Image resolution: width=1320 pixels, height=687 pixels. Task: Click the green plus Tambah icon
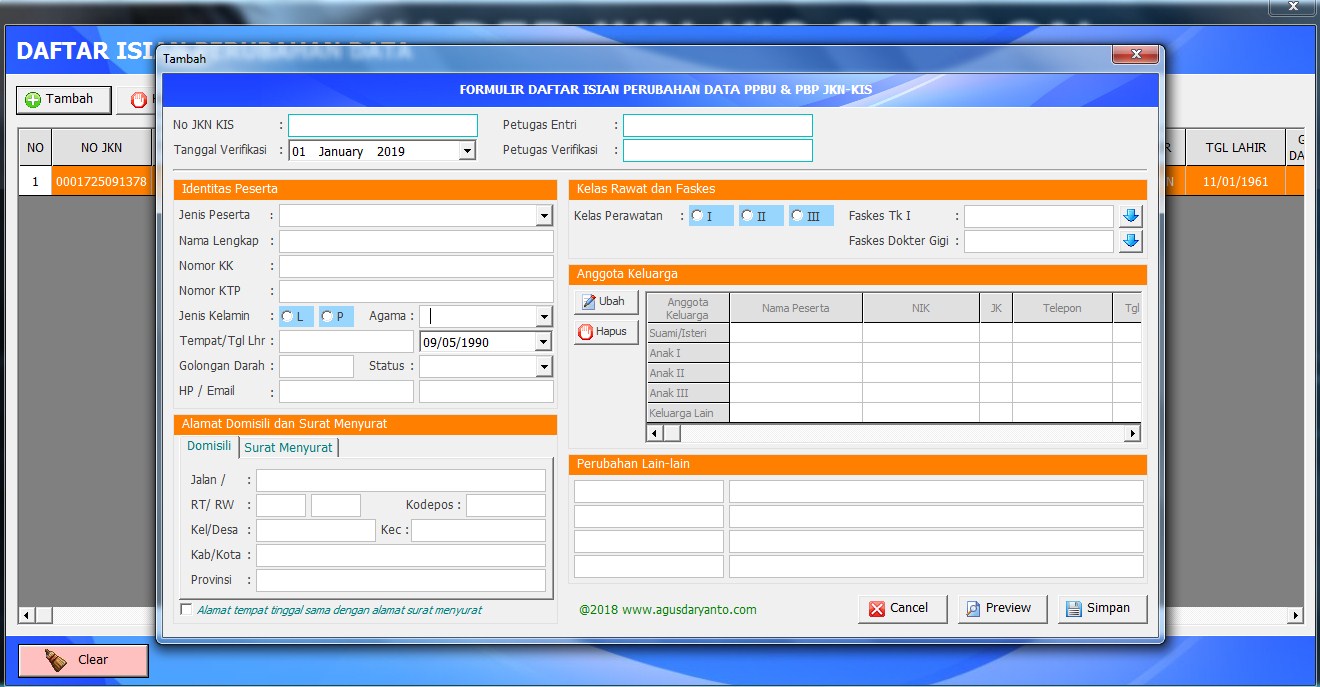click(34, 99)
